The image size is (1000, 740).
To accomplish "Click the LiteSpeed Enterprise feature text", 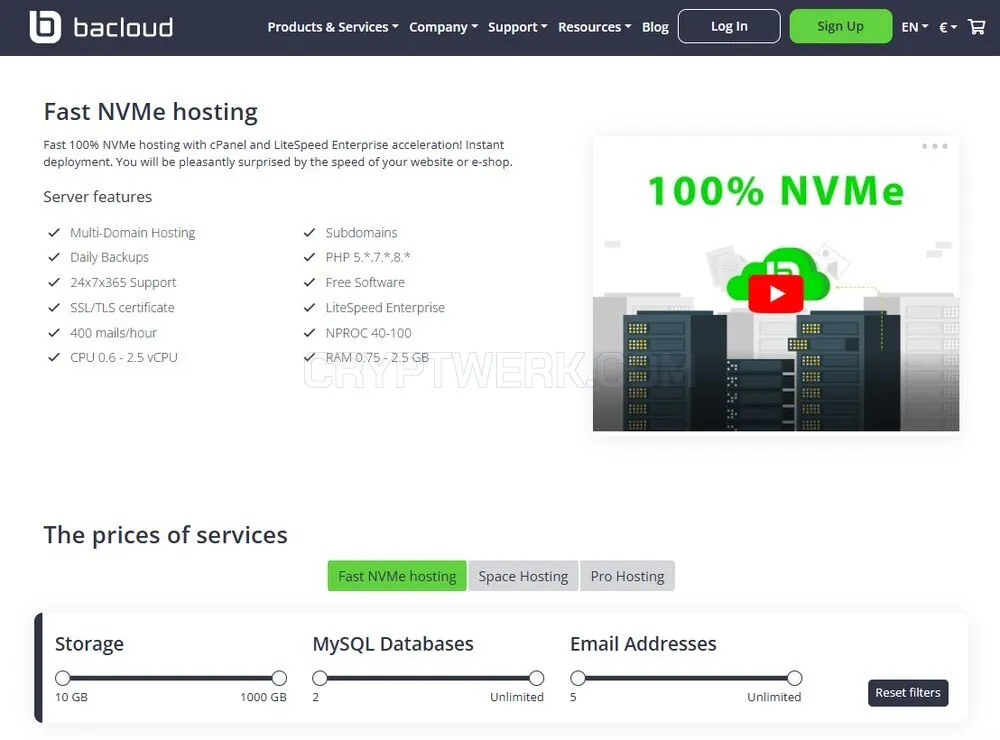I will (x=385, y=307).
